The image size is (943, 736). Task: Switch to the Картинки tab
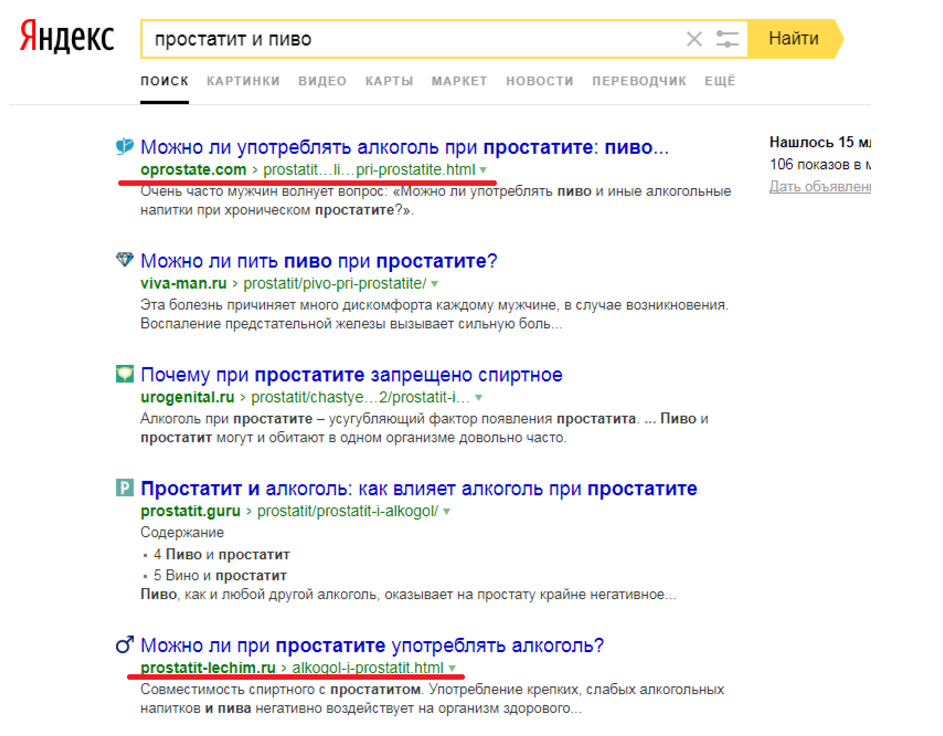pos(244,81)
